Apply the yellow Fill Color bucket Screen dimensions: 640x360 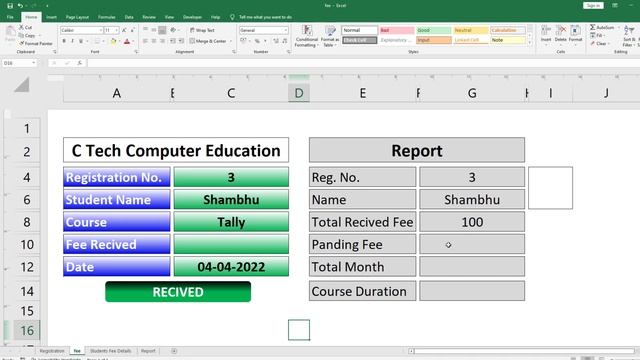(x=113, y=41)
